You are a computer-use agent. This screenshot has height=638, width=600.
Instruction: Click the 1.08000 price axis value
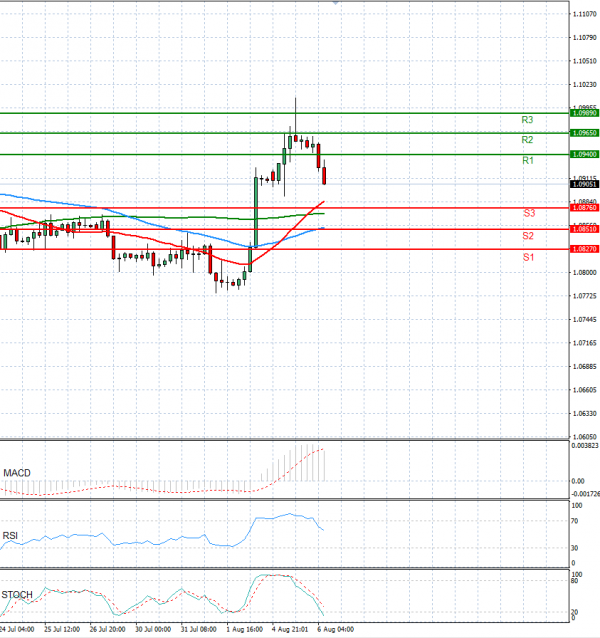click(585, 273)
